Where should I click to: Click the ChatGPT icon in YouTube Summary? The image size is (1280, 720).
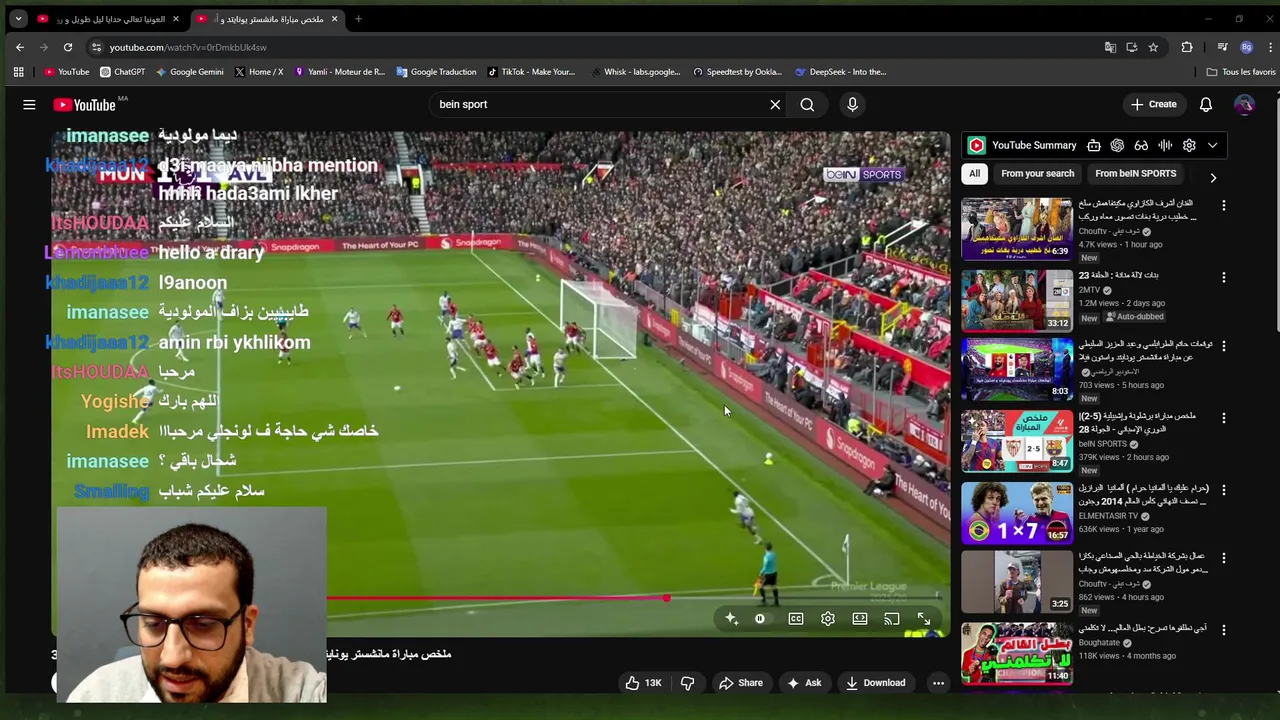click(x=1117, y=145)
